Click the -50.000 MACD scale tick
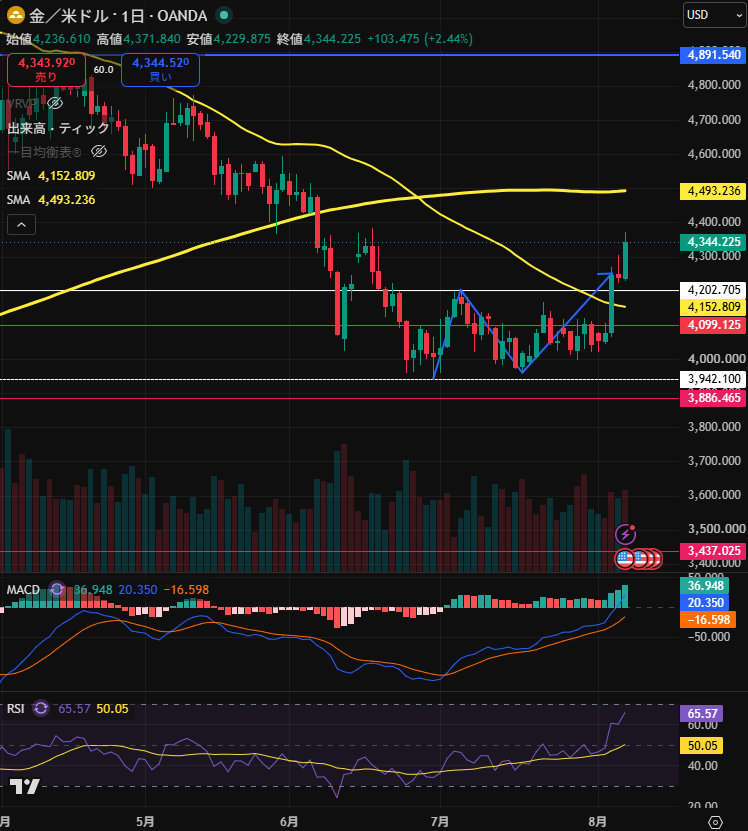The height and width of the screenshot is (831, 748). 709,637
